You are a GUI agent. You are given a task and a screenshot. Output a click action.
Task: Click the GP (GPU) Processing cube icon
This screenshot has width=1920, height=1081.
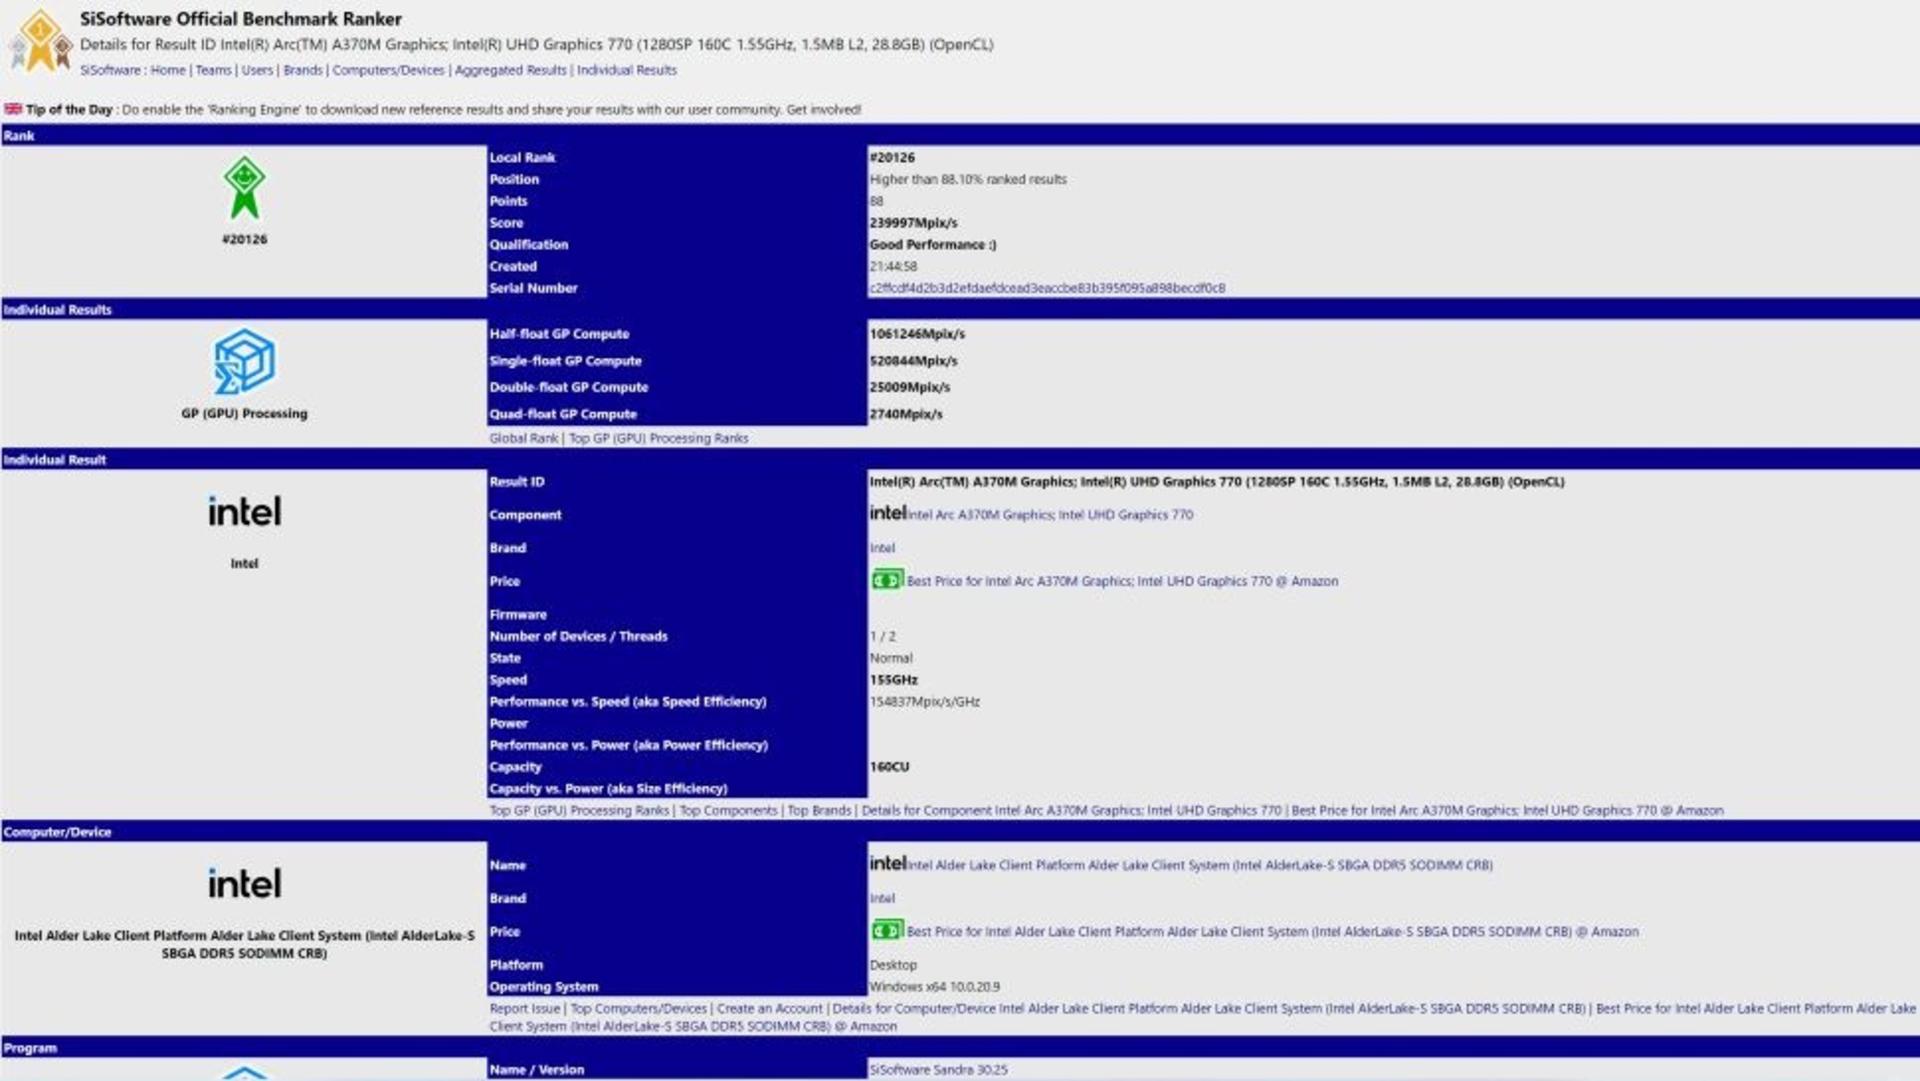pos(244,361)
